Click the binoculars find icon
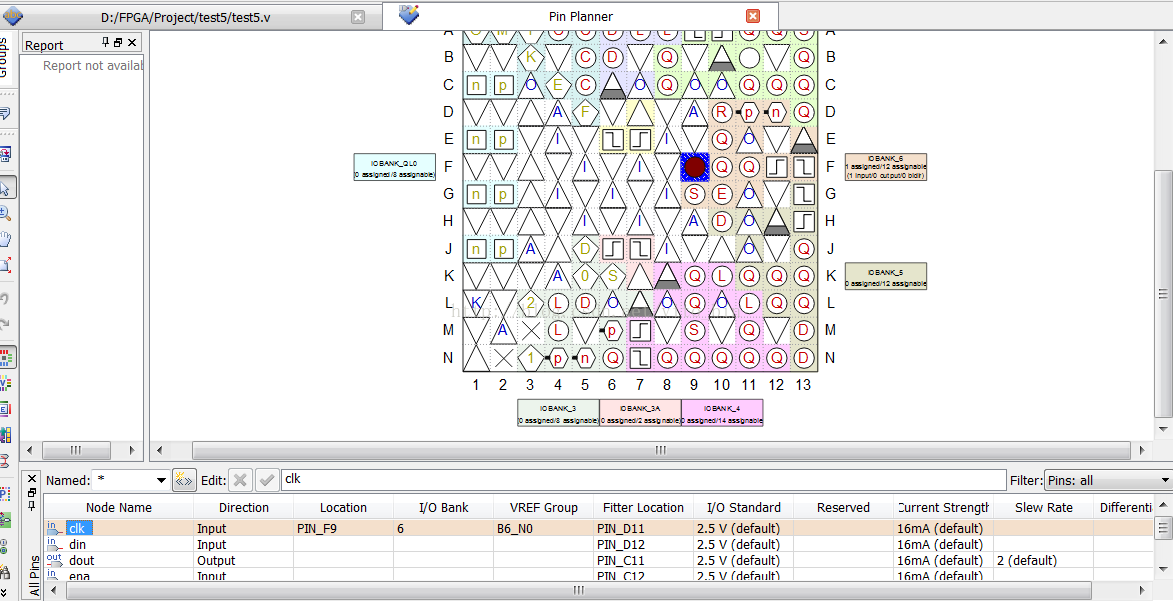 [4, 572]
